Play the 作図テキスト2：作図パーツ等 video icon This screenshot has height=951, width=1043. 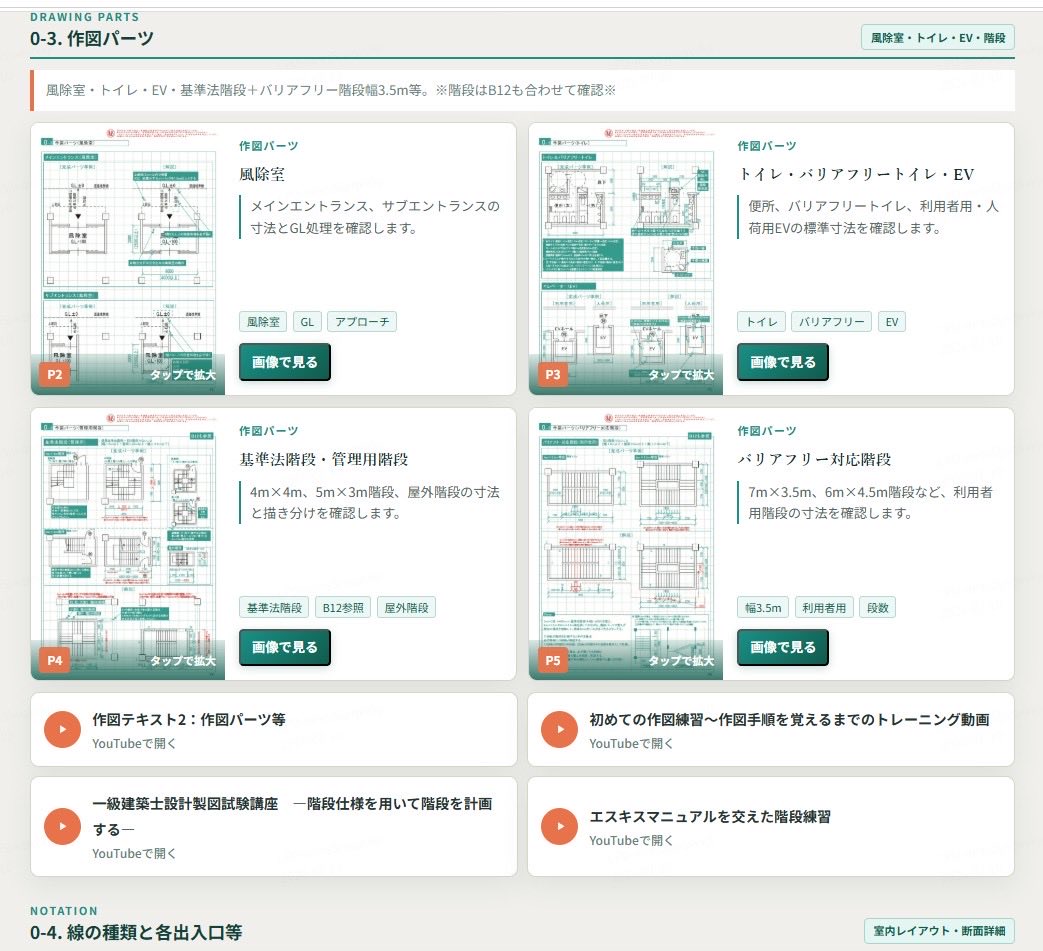tap(63, 730)
